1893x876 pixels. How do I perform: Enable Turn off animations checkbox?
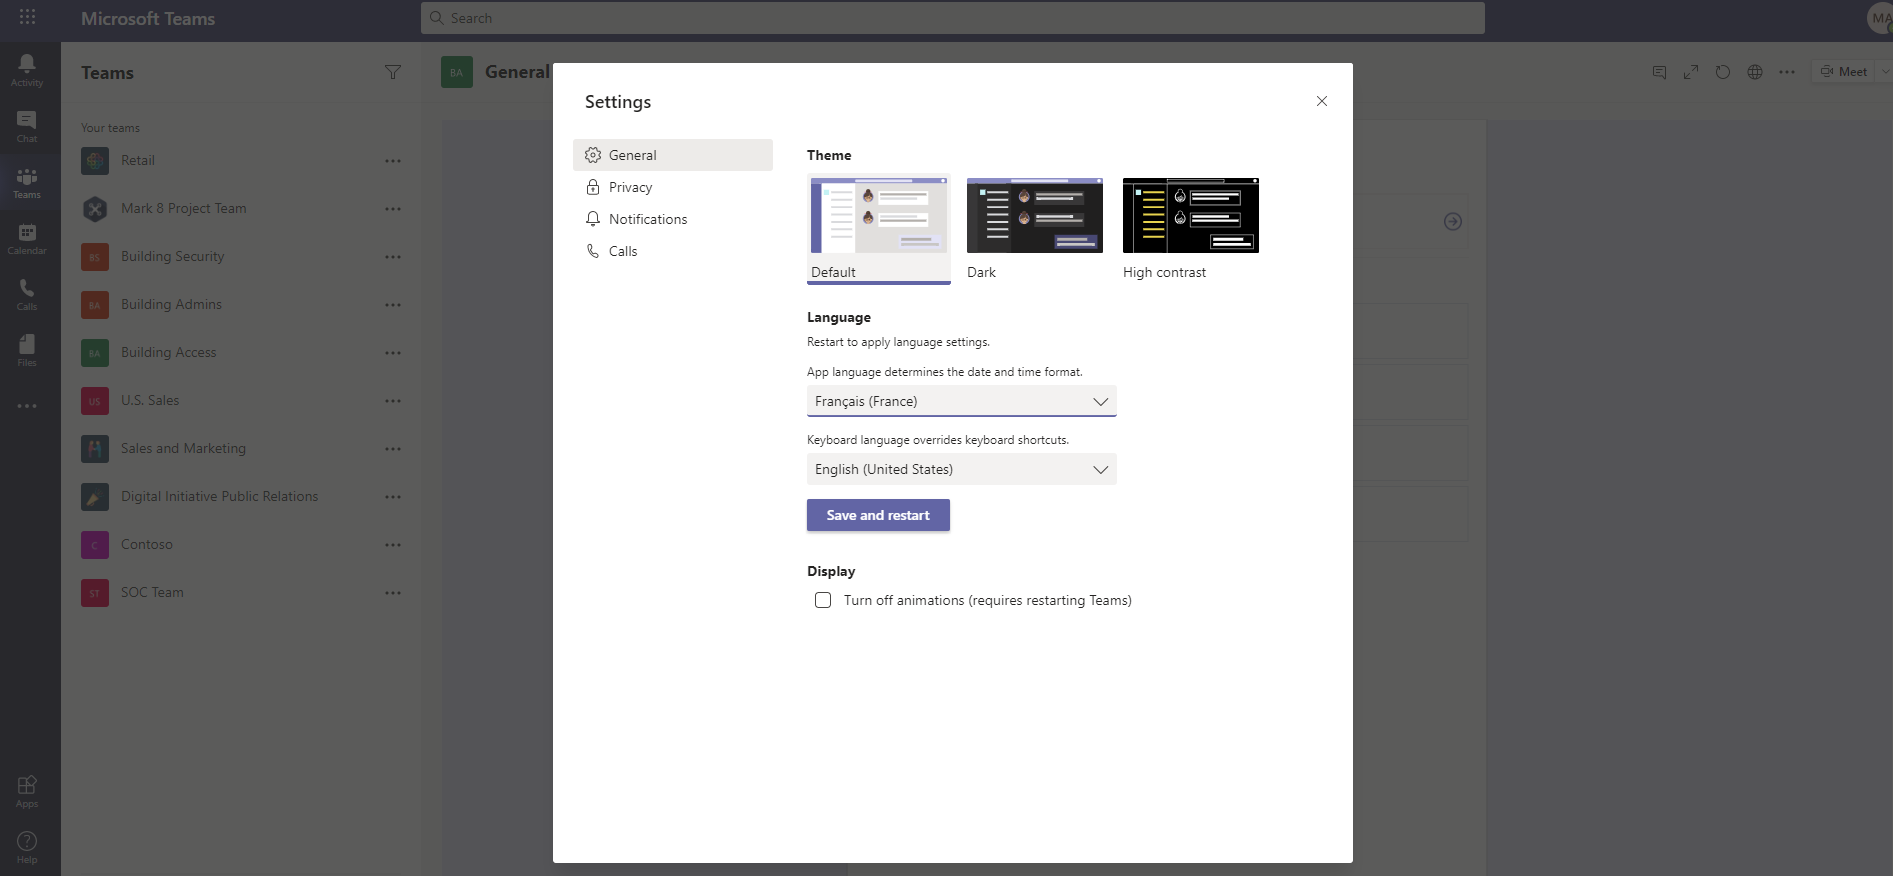(823, 600)
